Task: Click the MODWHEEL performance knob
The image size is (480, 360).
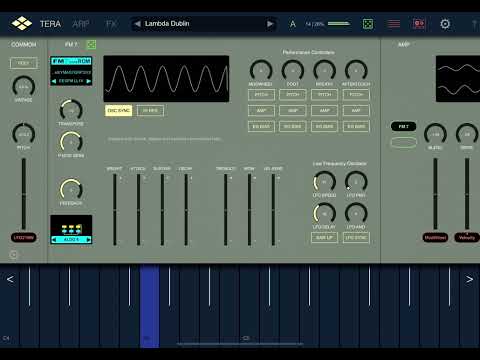Action: [261, 71]
